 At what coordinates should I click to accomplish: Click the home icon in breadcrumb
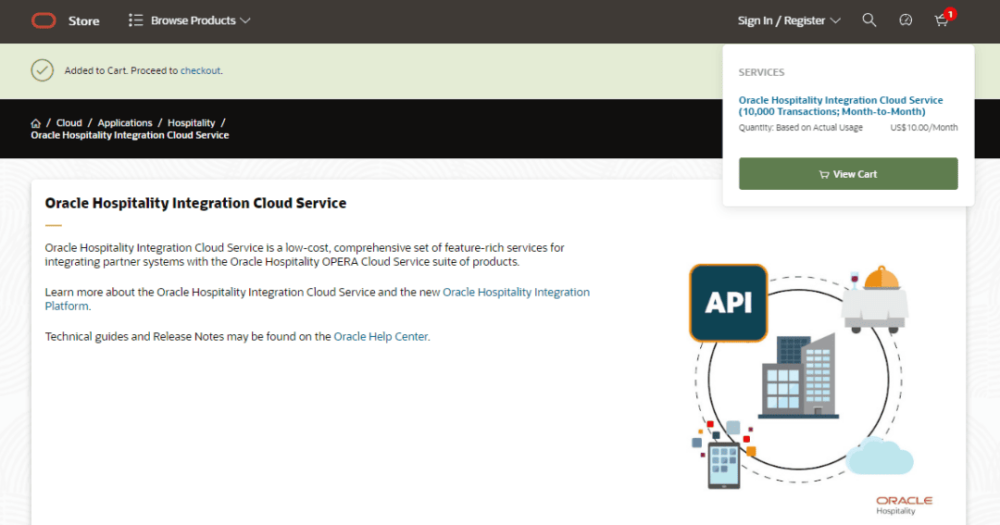click(36, 123)
